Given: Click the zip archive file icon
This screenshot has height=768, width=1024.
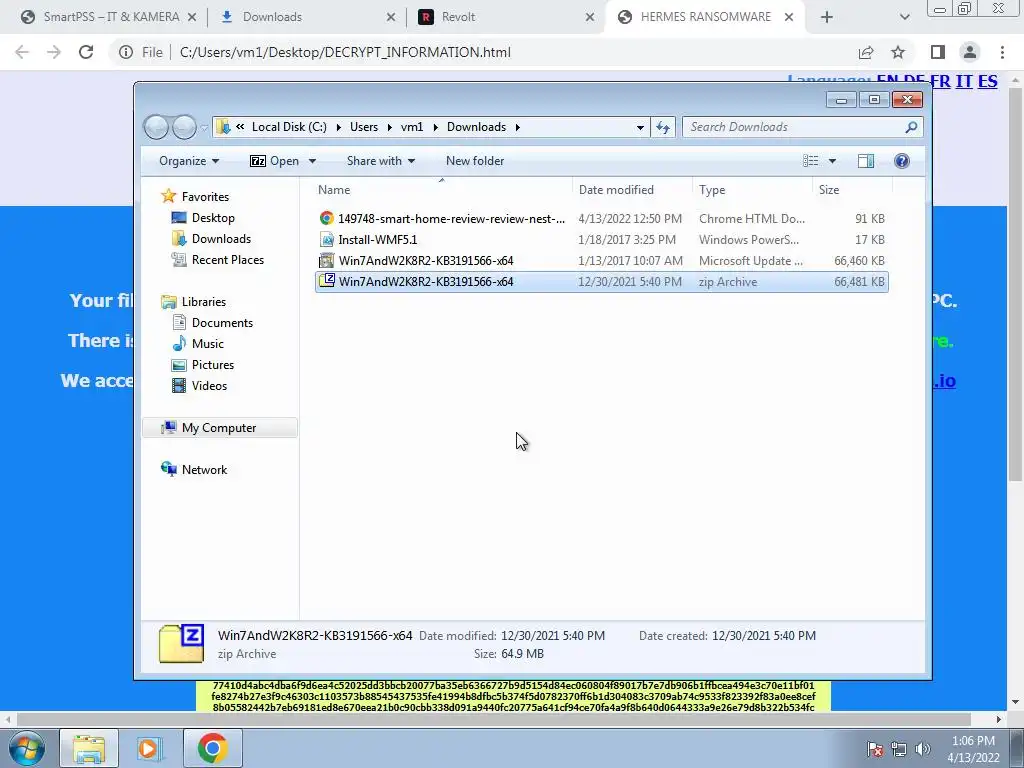Looking at the screenshot, I should (327, 281).
